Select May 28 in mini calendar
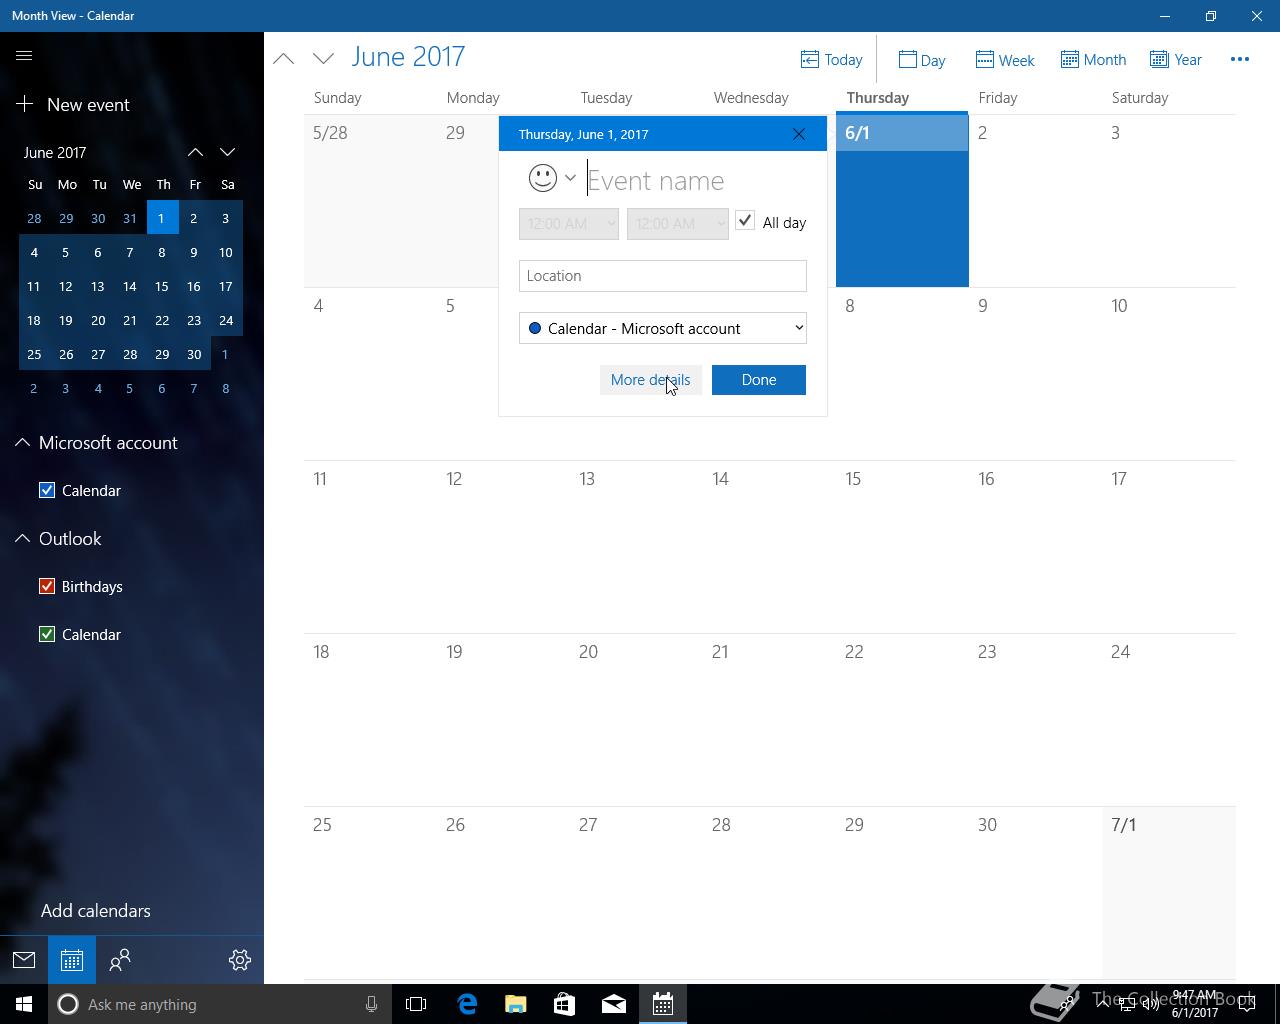 click(34, 218)
